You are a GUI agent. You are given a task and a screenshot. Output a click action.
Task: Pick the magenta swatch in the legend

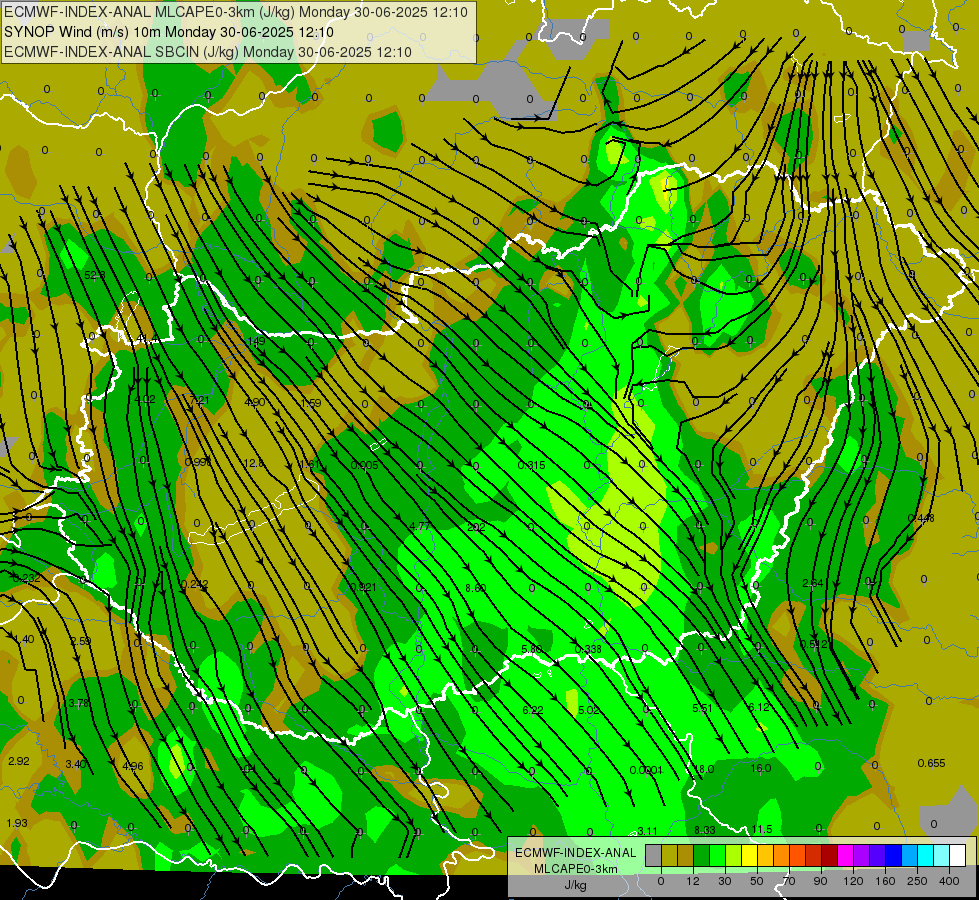pyautogui.click(x=845, y=855)
